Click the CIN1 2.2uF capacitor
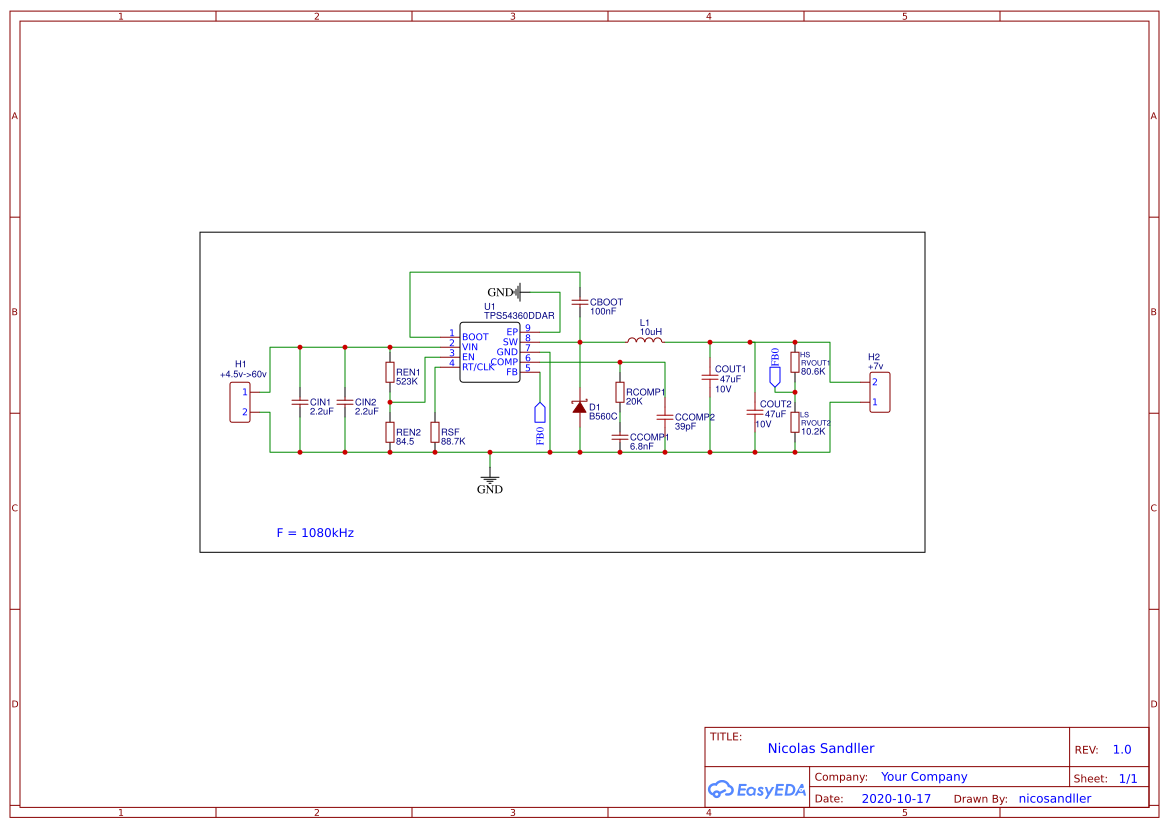1169x828 pixels. pyautogui.click(x=299, y=402)
